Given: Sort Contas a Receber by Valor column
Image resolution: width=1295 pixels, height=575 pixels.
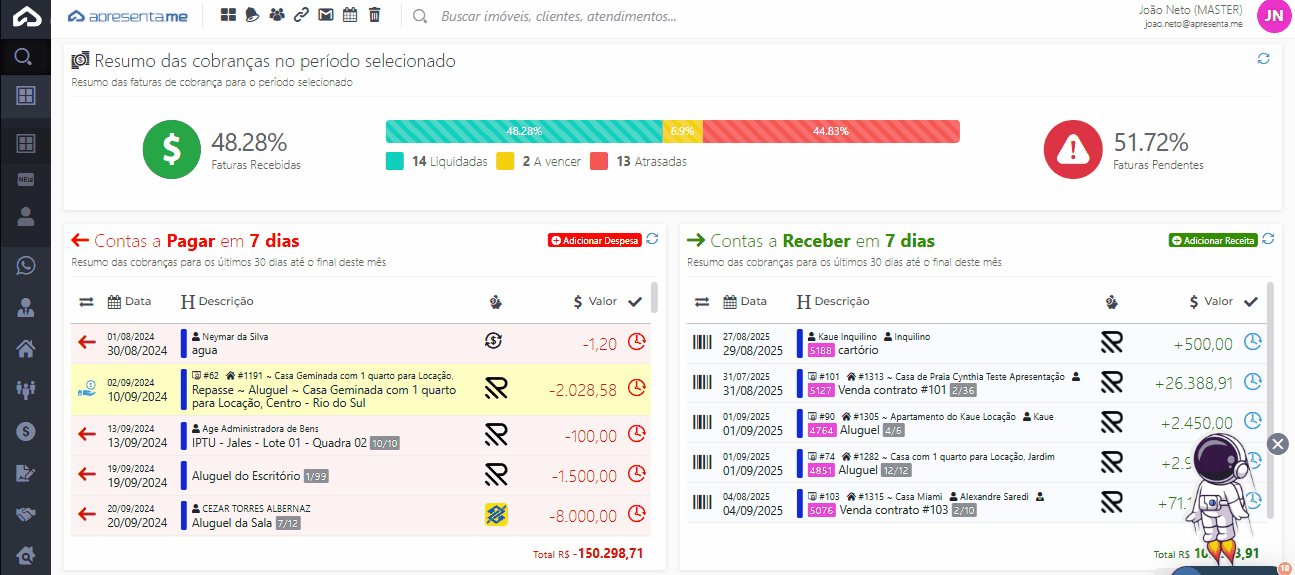Looking at the screenshot, I should pyautogui.click(x=1211, y=301).
